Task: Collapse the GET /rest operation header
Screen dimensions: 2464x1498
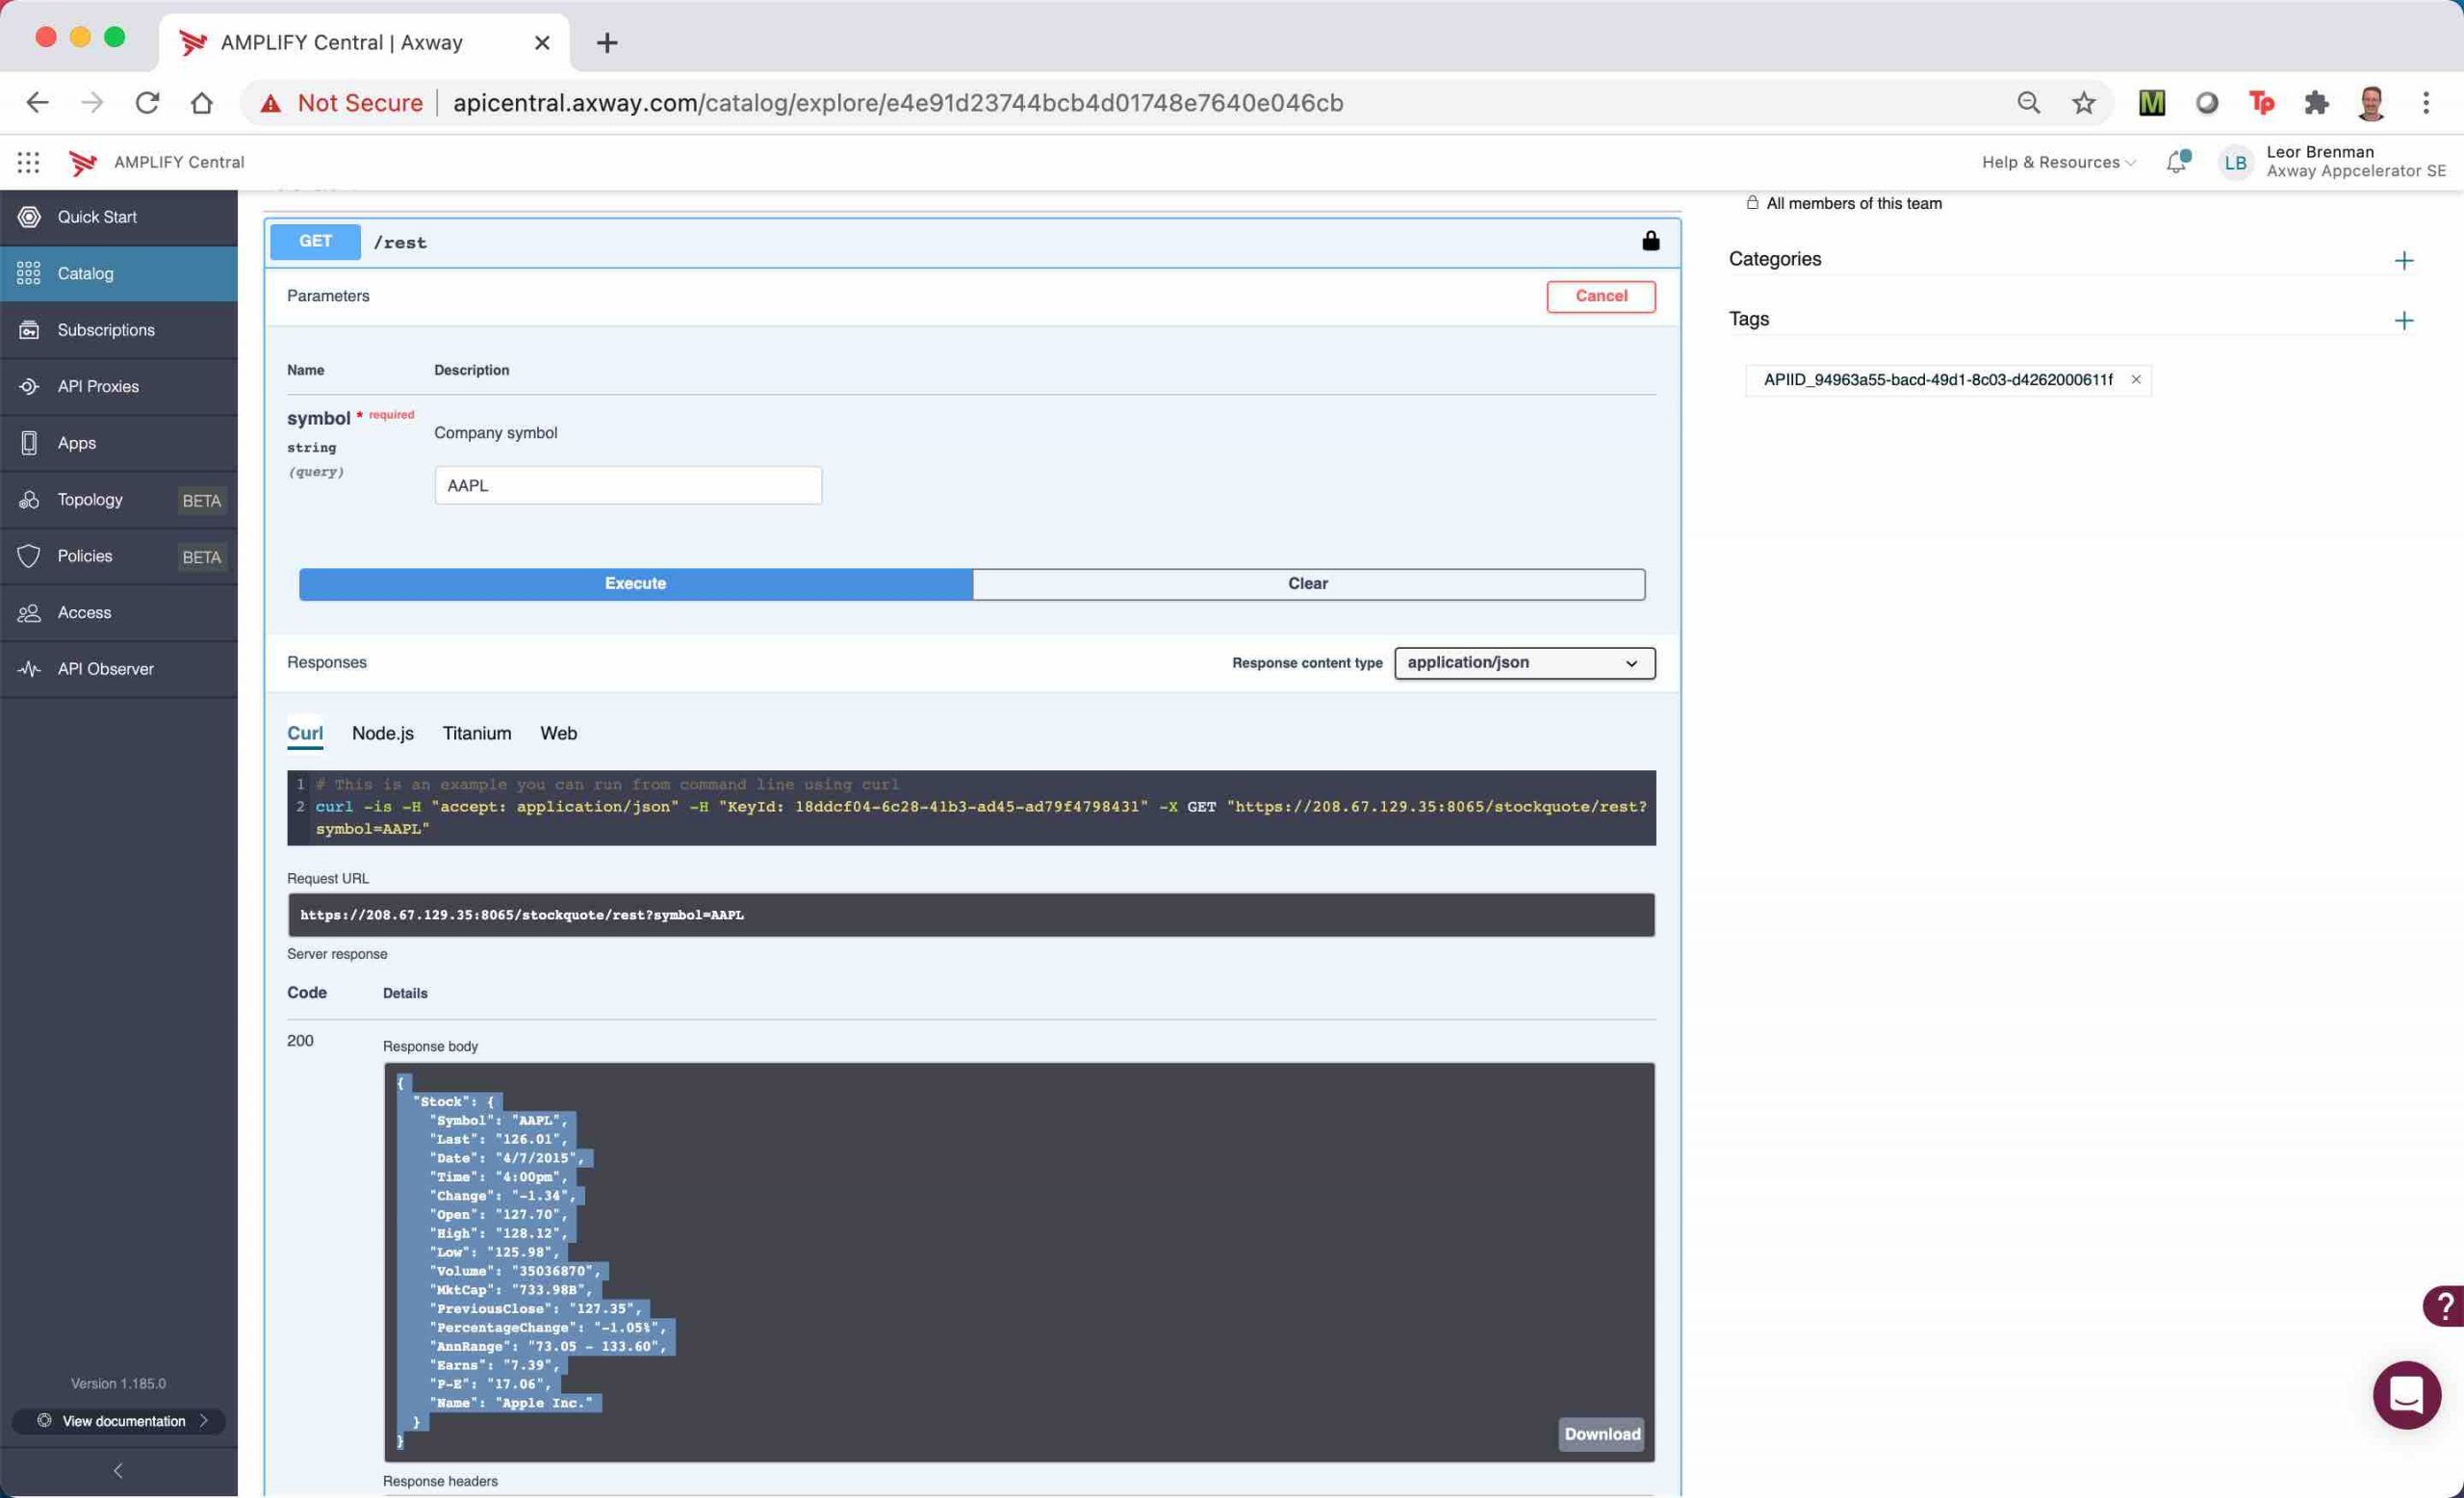Action: tap(972, 242)
